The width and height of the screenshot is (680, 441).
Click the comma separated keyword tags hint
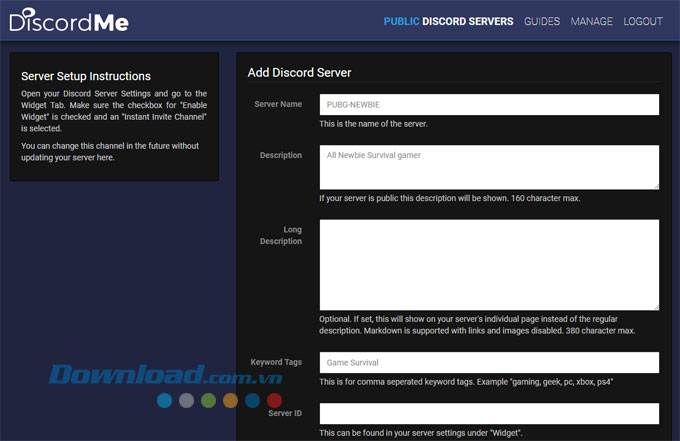click(x=466, y=382)
